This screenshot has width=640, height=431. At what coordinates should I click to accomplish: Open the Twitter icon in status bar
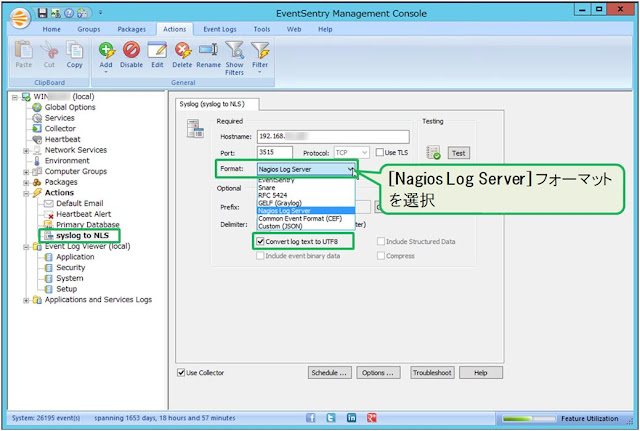pos(331,418)
